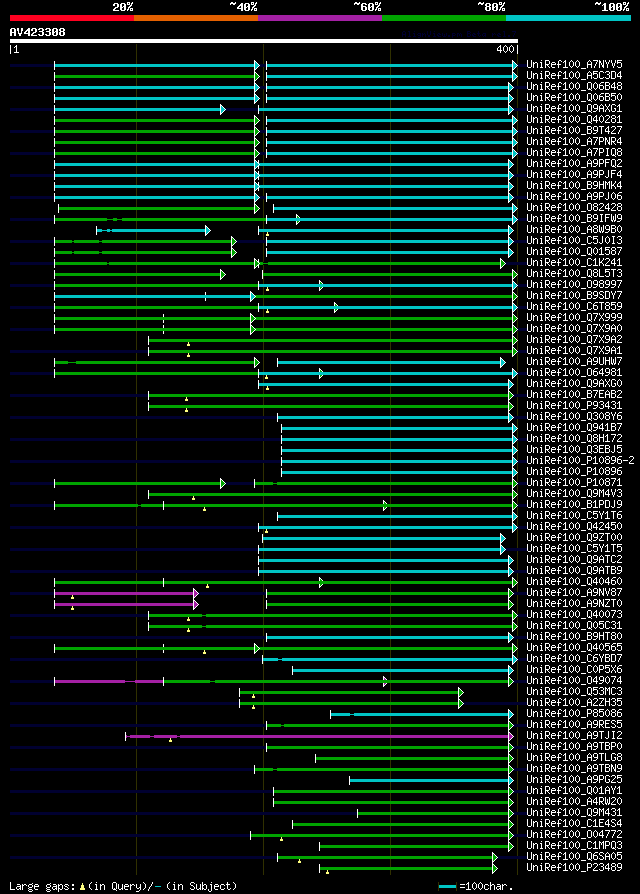Viewport: 640px width, 894px height.
Task: Click the green ~80% legend segment
Action: point(444,18)
